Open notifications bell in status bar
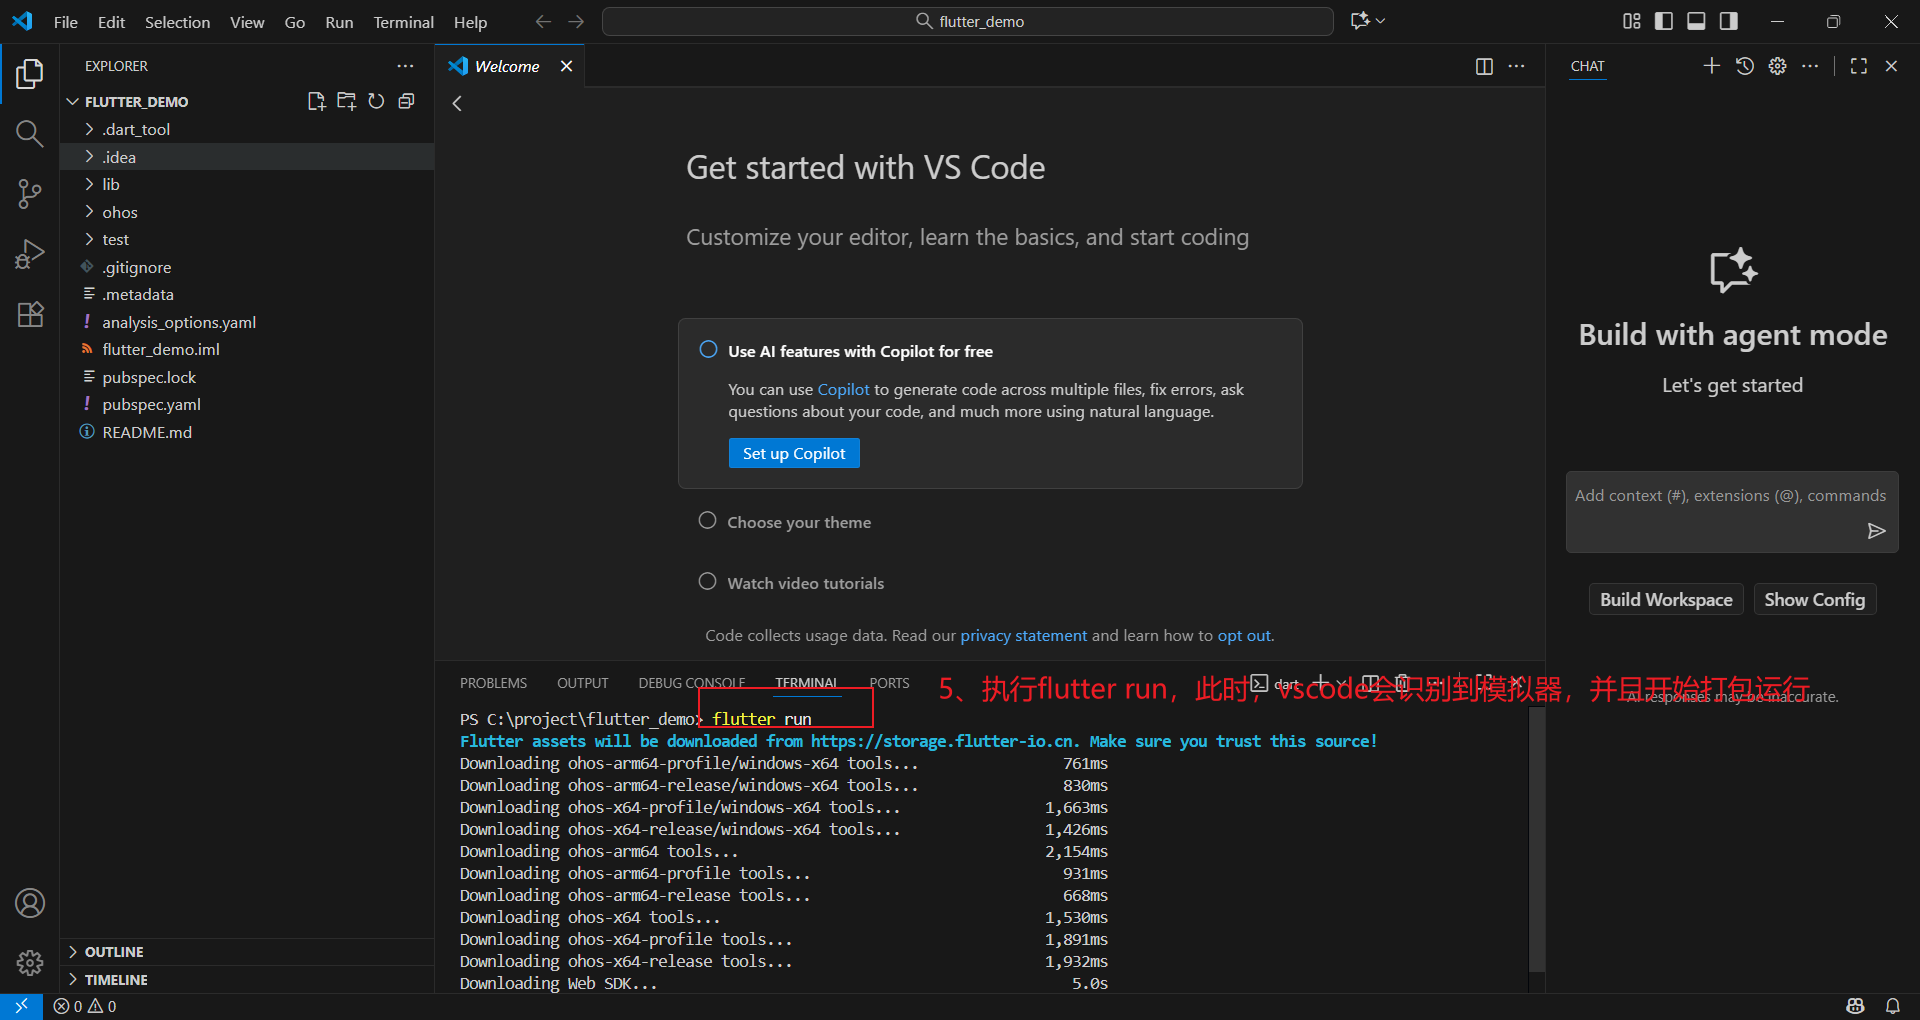The width and height of the screenshot is (1920, 1020). 1892,1006
